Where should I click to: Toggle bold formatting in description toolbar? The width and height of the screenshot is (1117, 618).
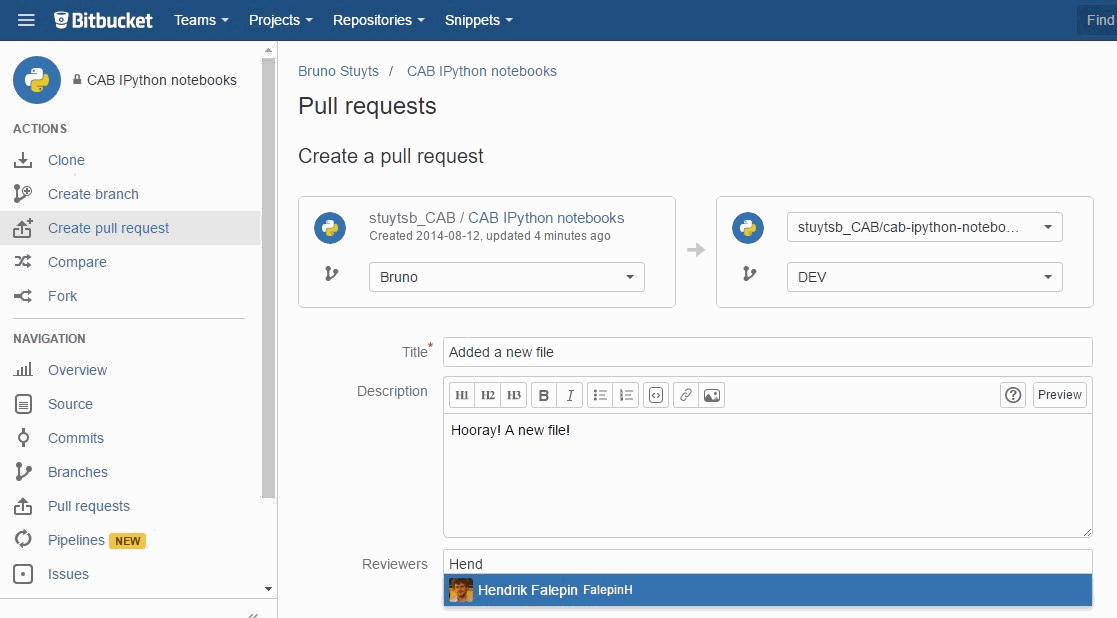point(544,395)
